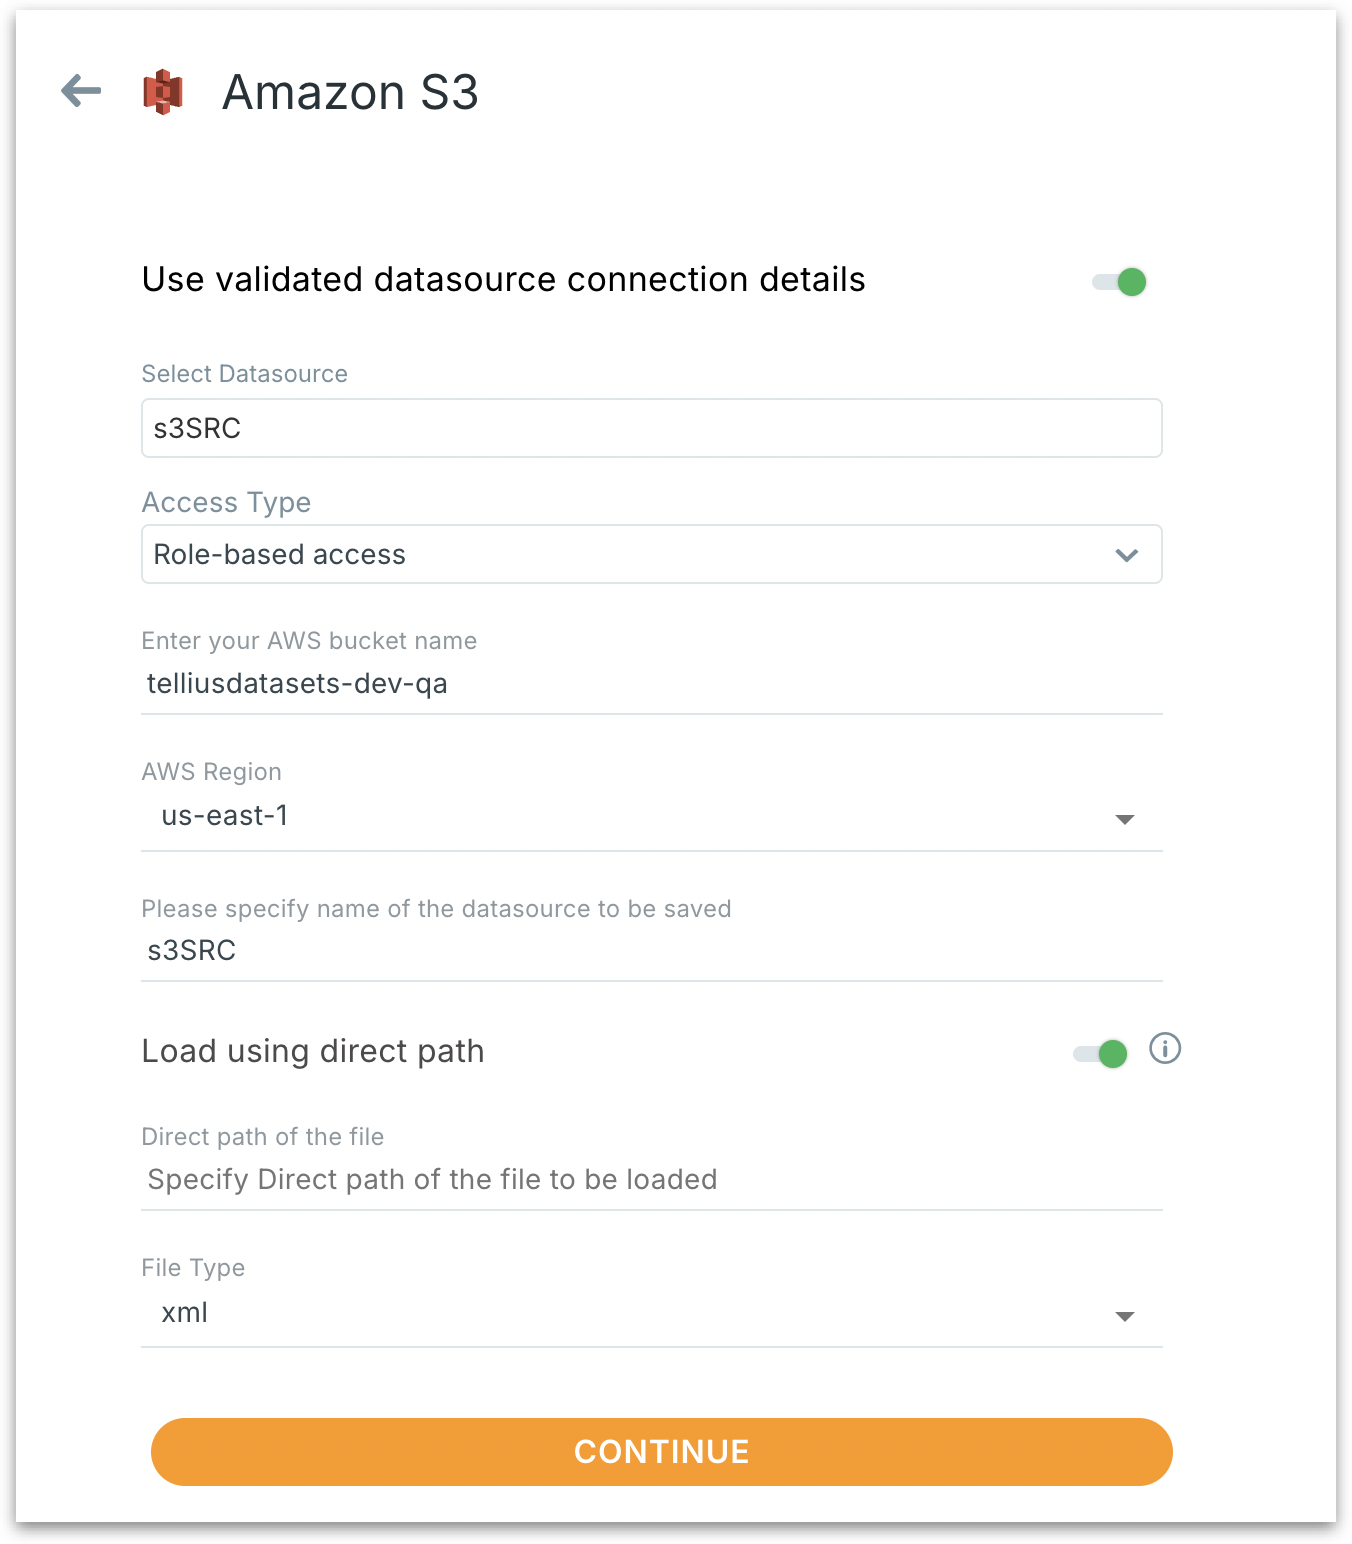The image size is (1352, 1544).
Task: Click the "Load using direct path" label
Action: click(x=313, y=1052)
